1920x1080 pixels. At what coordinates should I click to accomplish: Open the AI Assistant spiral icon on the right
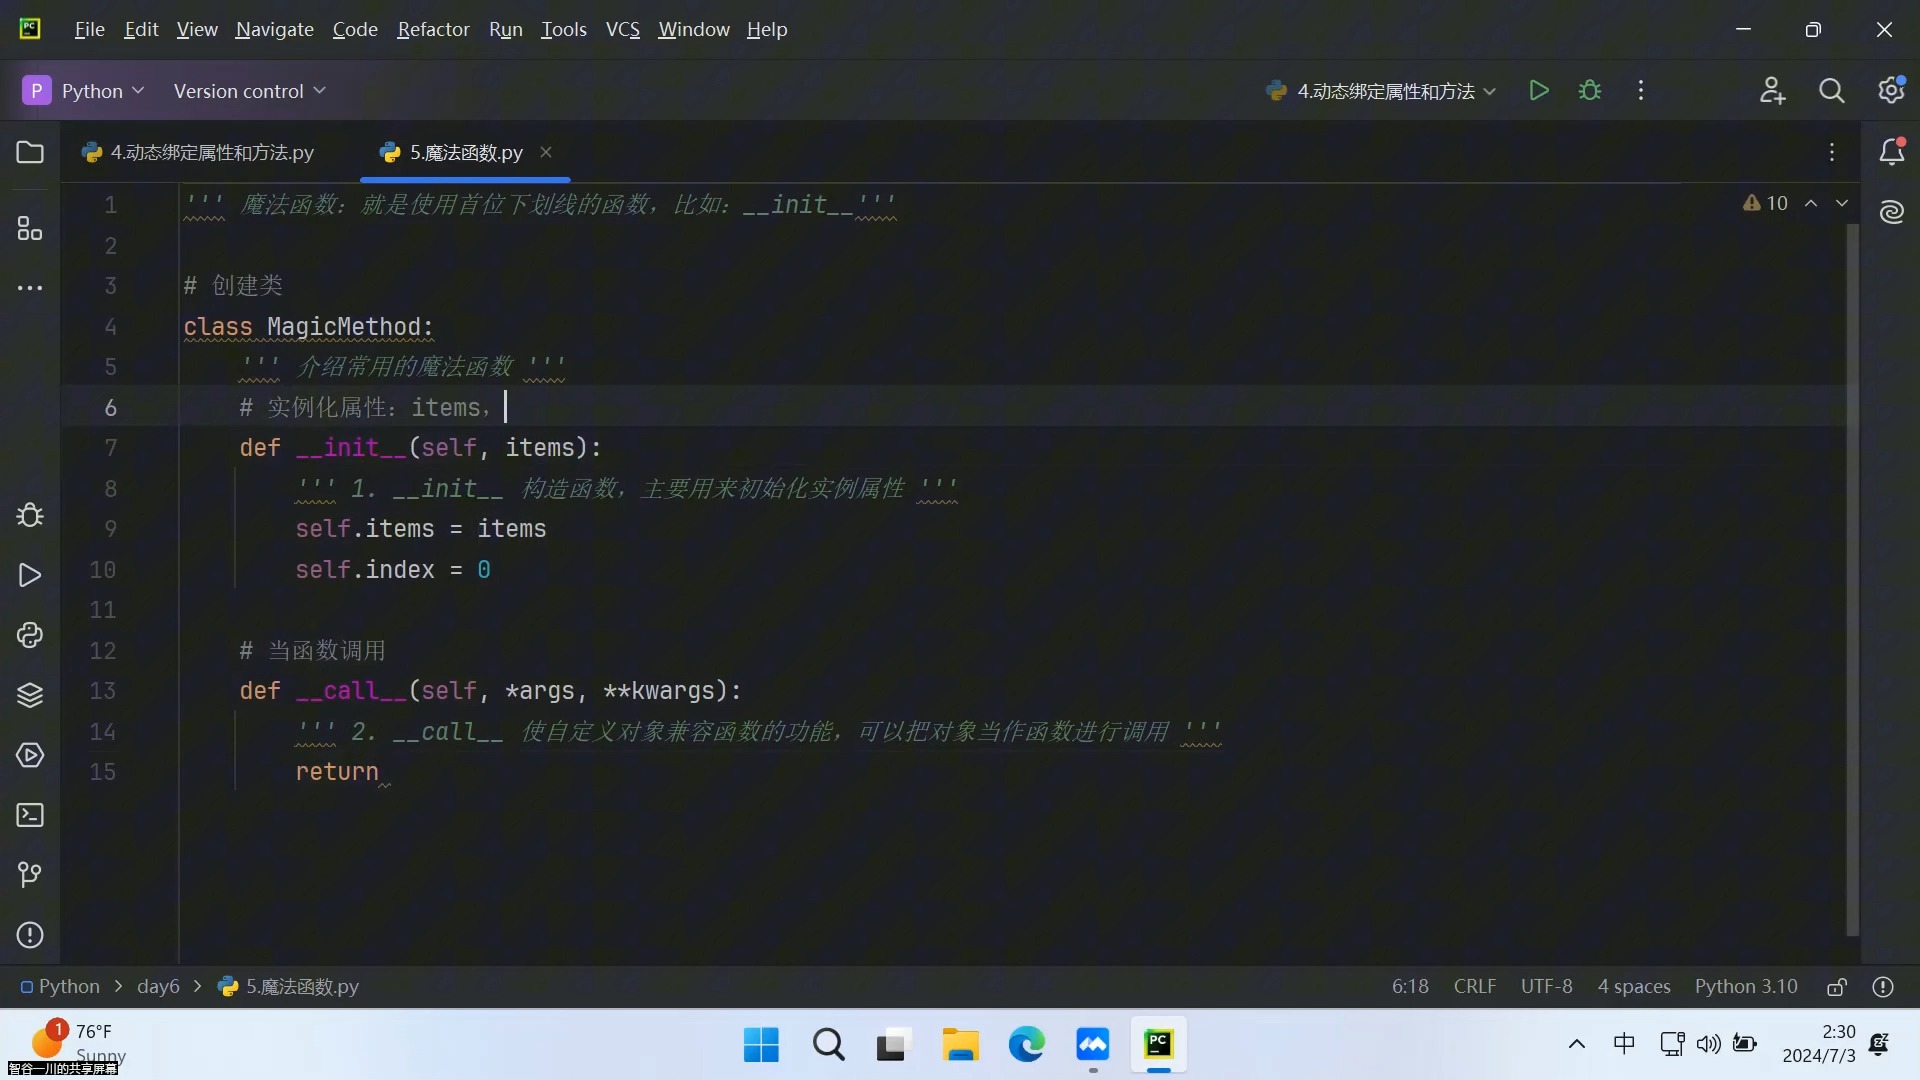pos(1891,212)
